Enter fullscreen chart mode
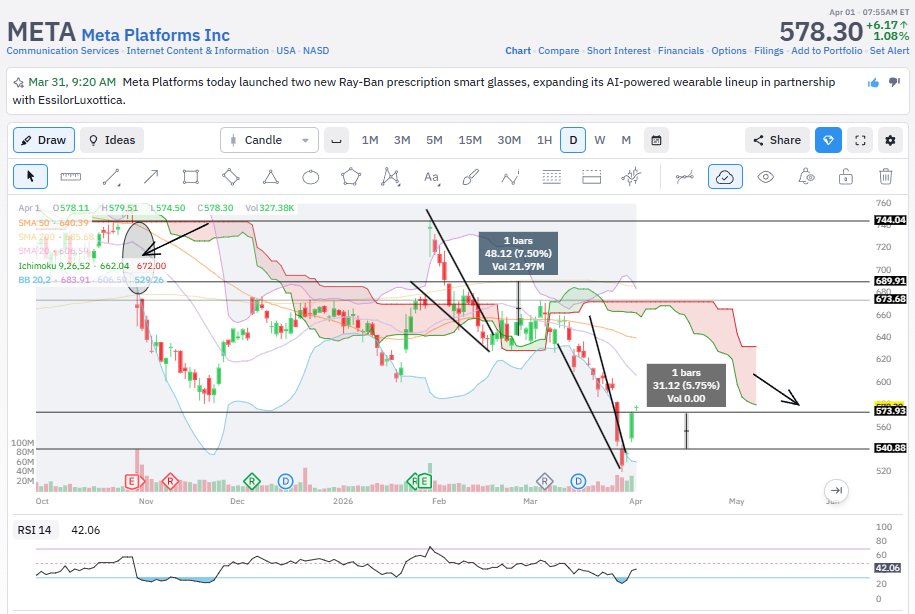The image size is (915, 614). (x=860, y=140)
